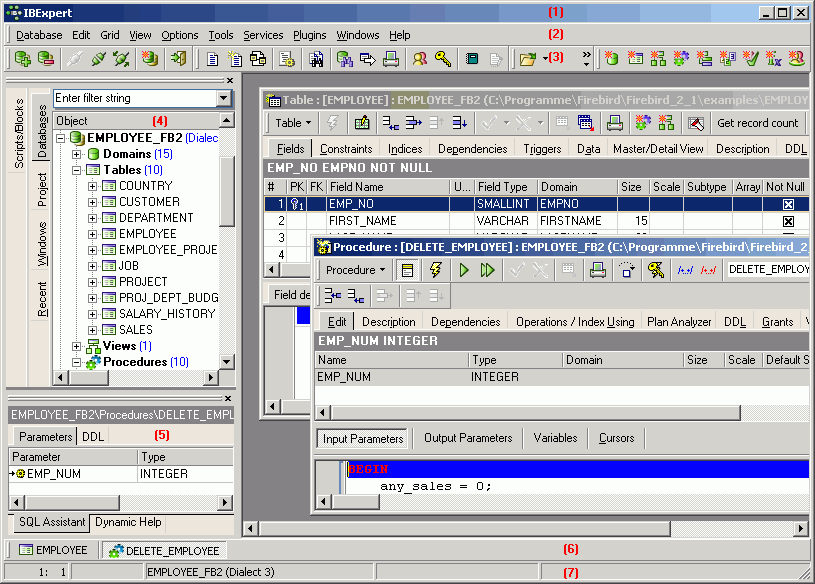815x584 pixels.
Task: Select the SALARY_HISTORY table in tree
Action: click(166, 314)
